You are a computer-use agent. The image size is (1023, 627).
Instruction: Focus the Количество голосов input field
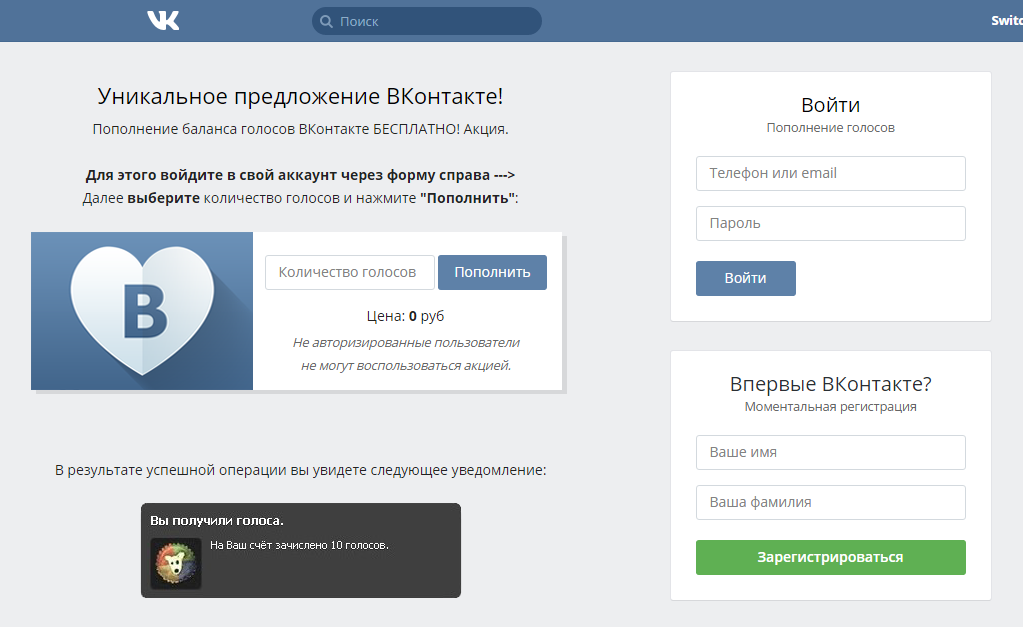pyautogui.click(x=350, y=272)
